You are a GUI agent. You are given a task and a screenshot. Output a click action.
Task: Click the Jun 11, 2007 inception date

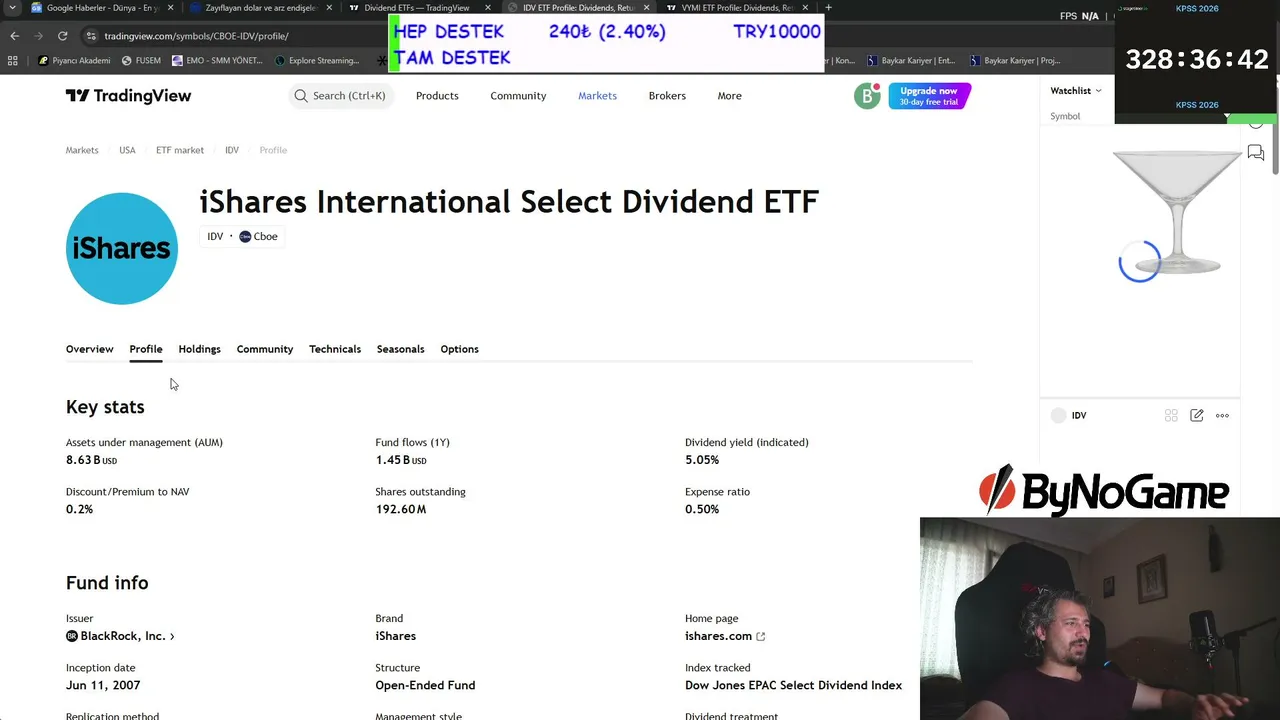pyautogui.click(x=103, y=686)
